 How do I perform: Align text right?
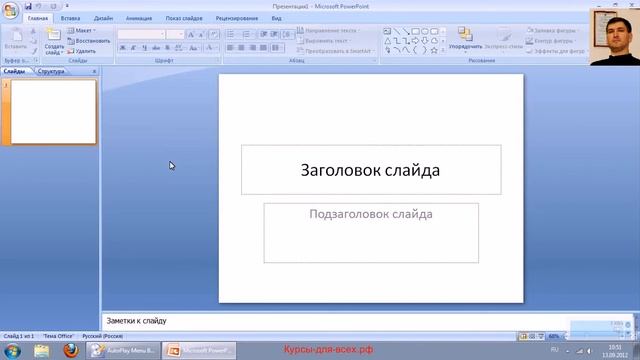[x=252, y=48]
